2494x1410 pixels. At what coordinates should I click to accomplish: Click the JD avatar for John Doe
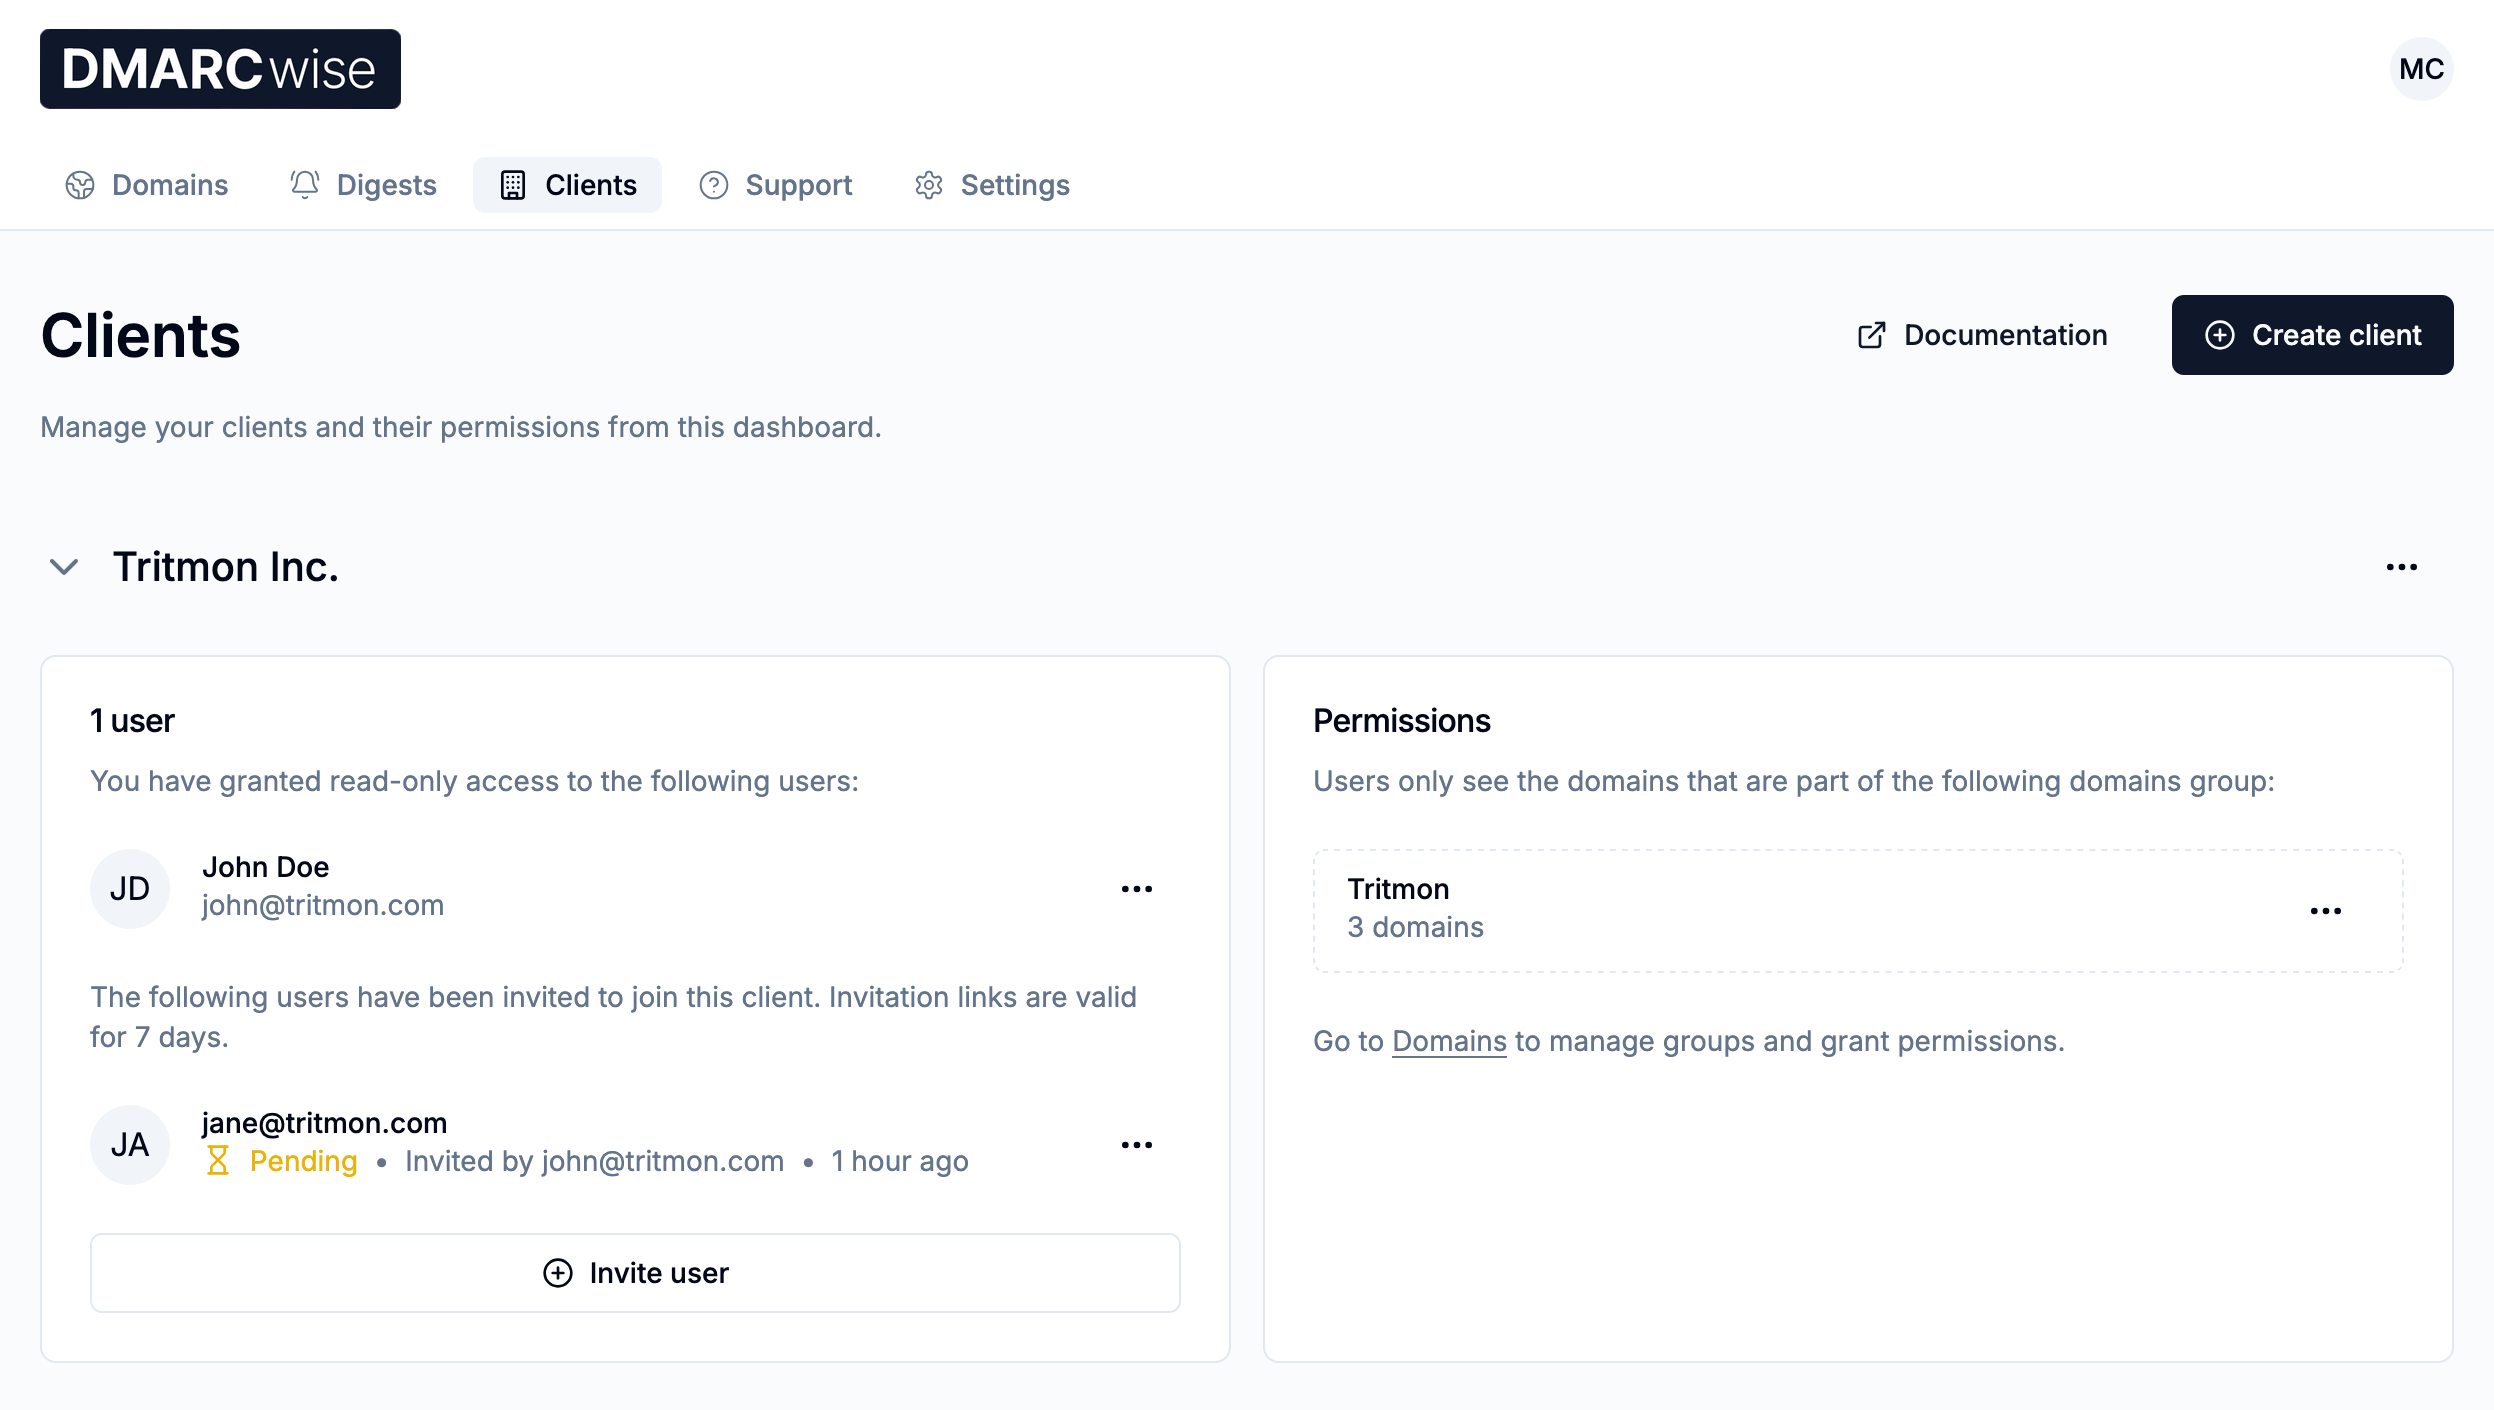coord(130,889)
